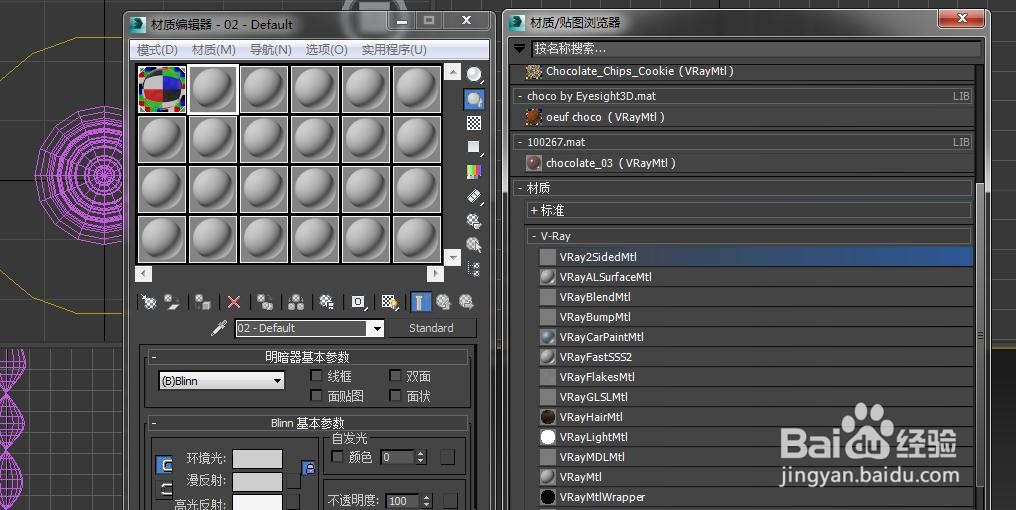
Task: Click the Make Preview film icon
Action: coord(474,196)
